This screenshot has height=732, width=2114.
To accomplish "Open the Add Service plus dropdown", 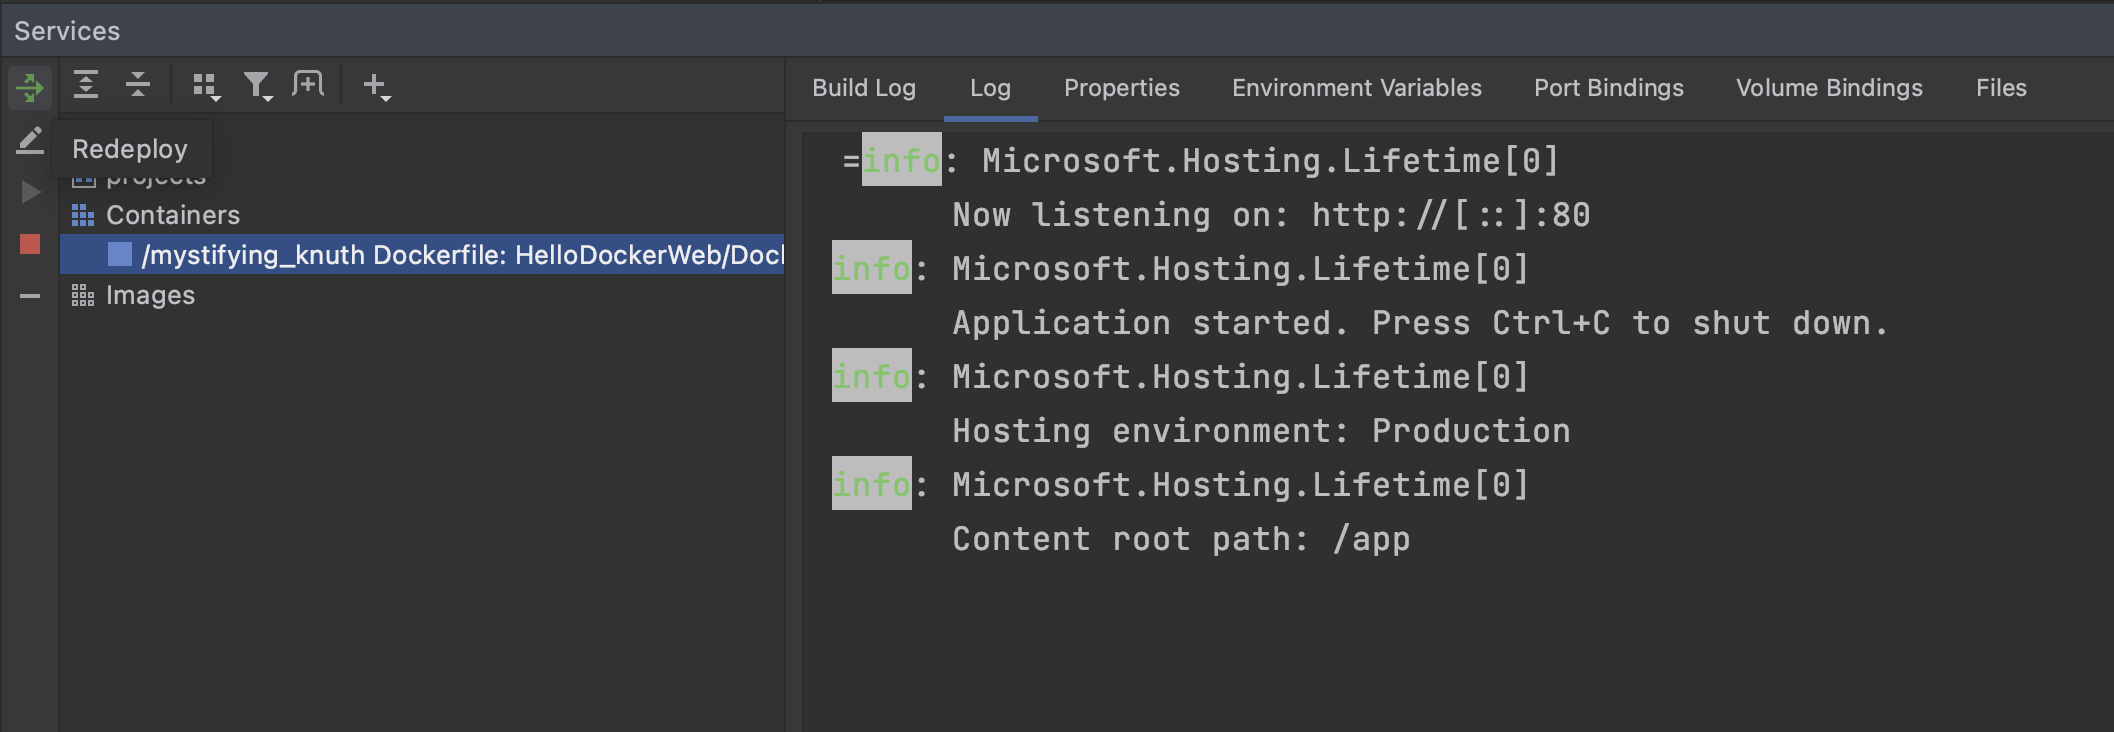I will pyautogui.click(x=376, y=87).
